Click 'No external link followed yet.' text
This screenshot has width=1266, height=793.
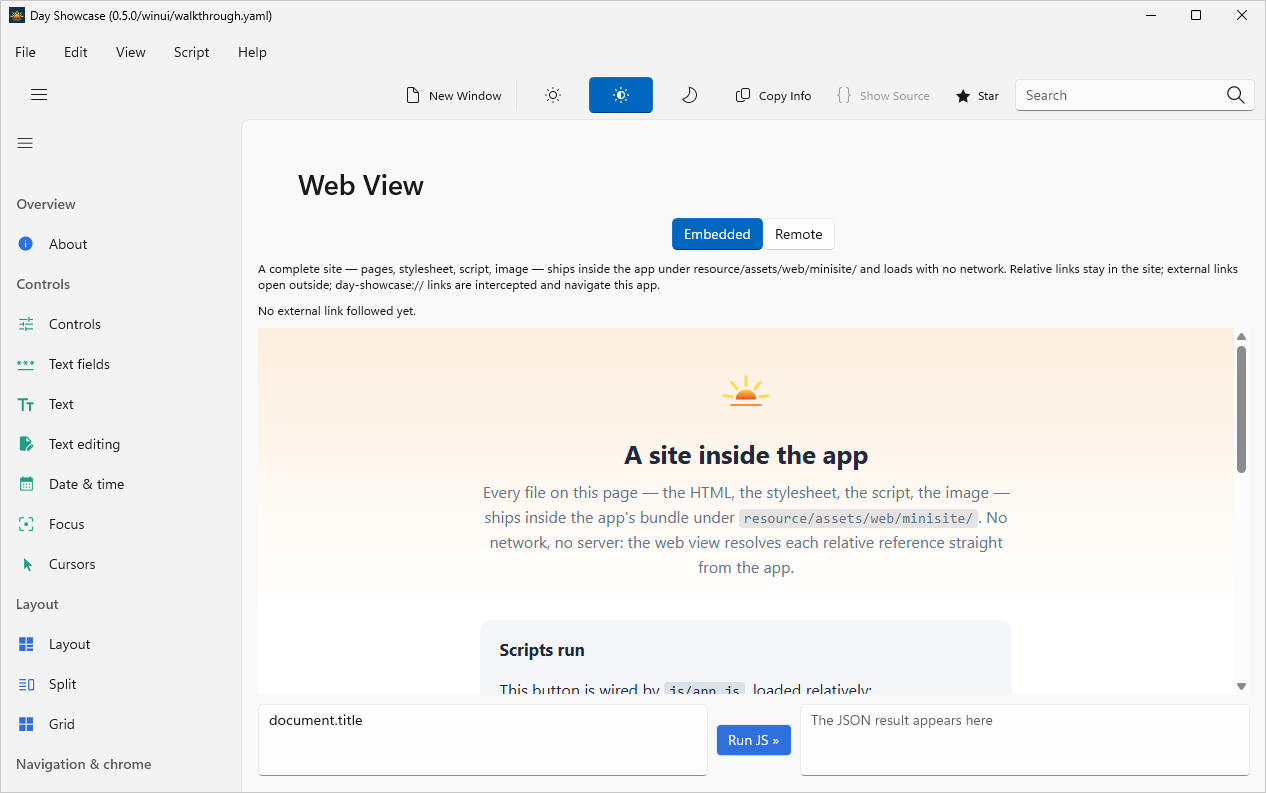[337, 311]
